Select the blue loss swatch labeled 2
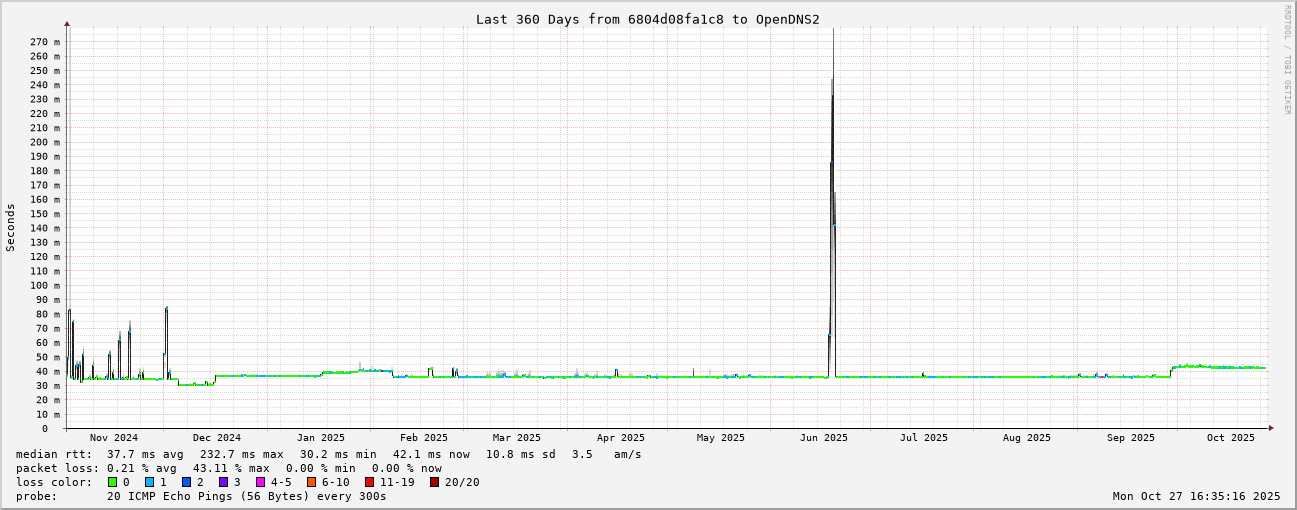 click(186, 482)
